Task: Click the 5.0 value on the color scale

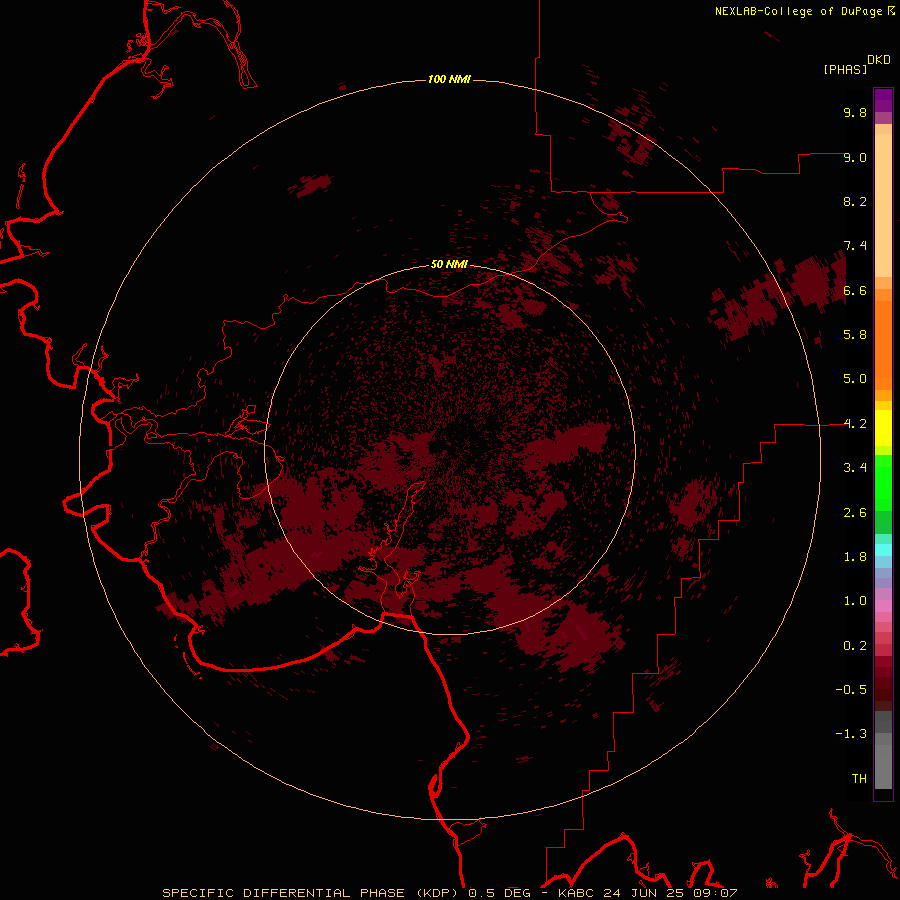Action: (855, 379)
